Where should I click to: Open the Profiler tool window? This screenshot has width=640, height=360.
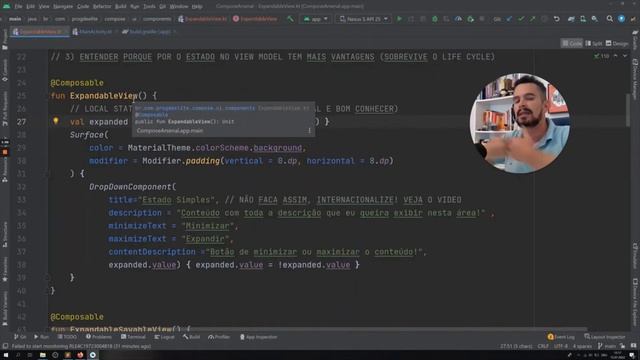pyautogui.click(x=219, y=337)
